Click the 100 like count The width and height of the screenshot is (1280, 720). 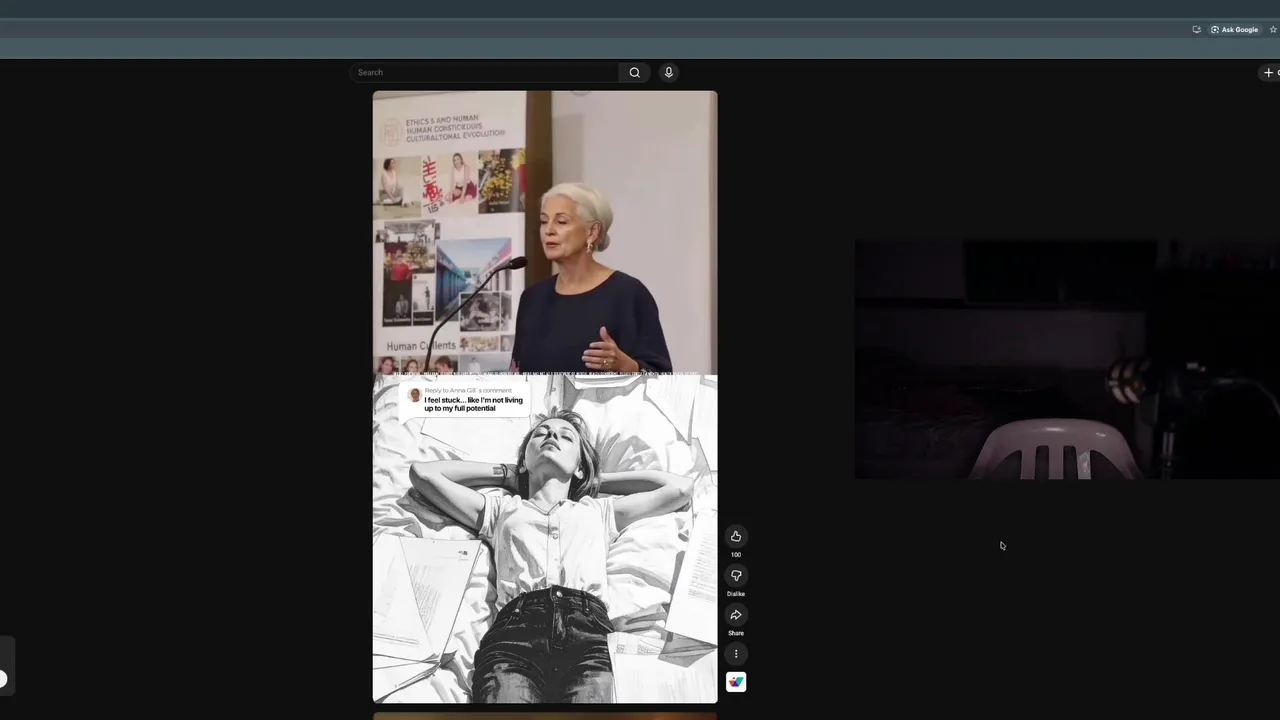click(736, 555)
